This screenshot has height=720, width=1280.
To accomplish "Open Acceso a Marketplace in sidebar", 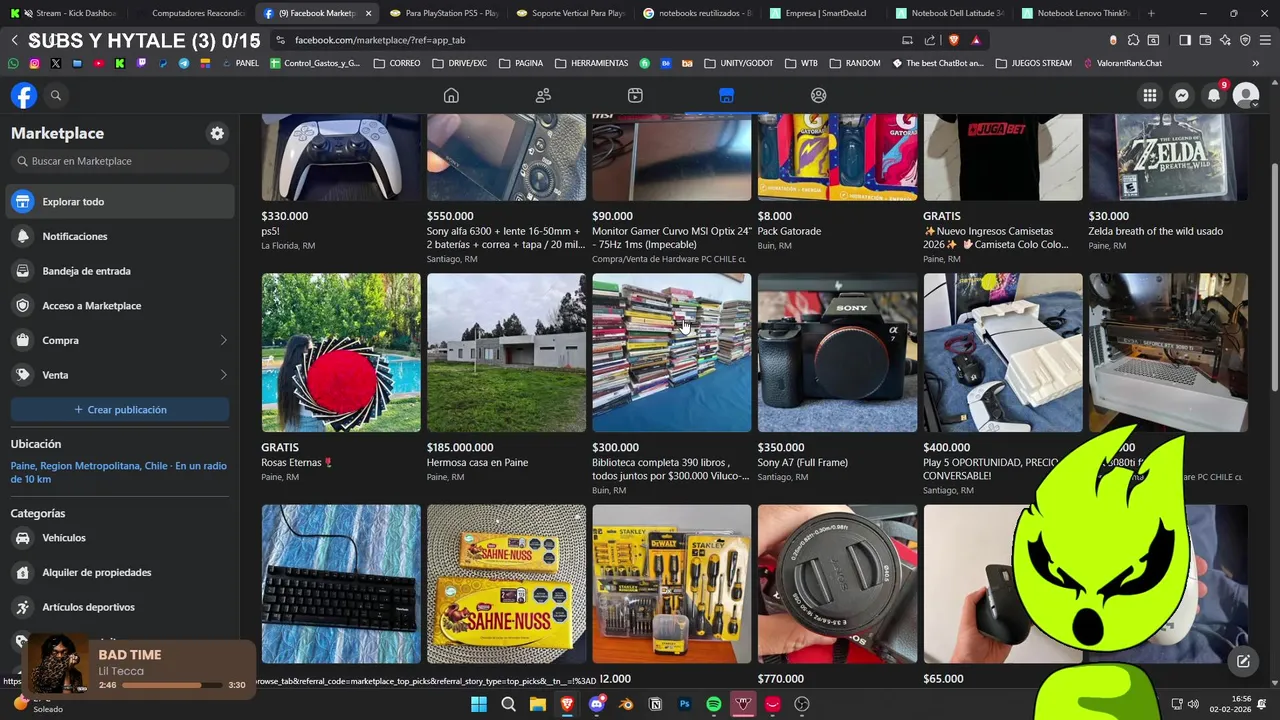I will click(120, 306).
